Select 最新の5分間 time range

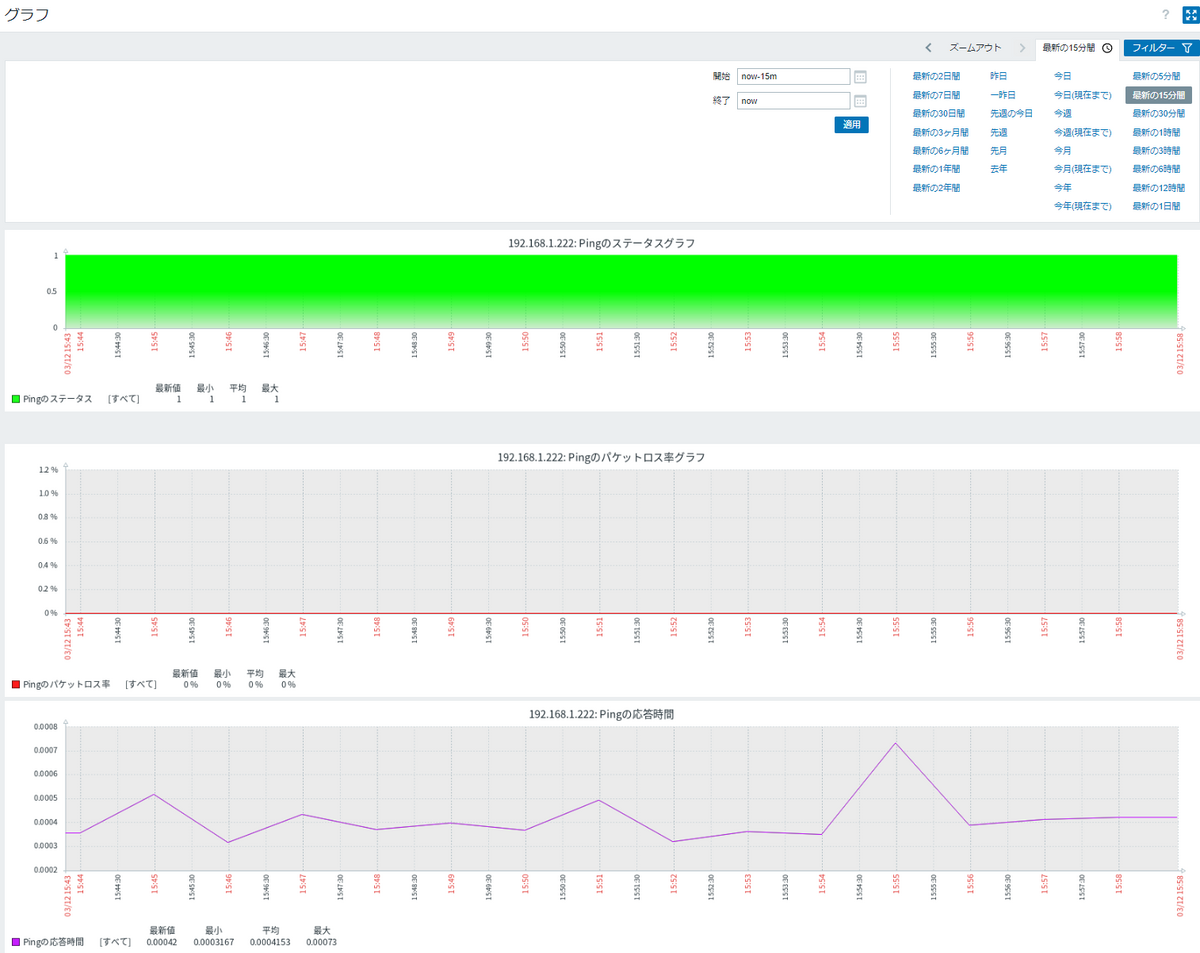pos(1156,75)
